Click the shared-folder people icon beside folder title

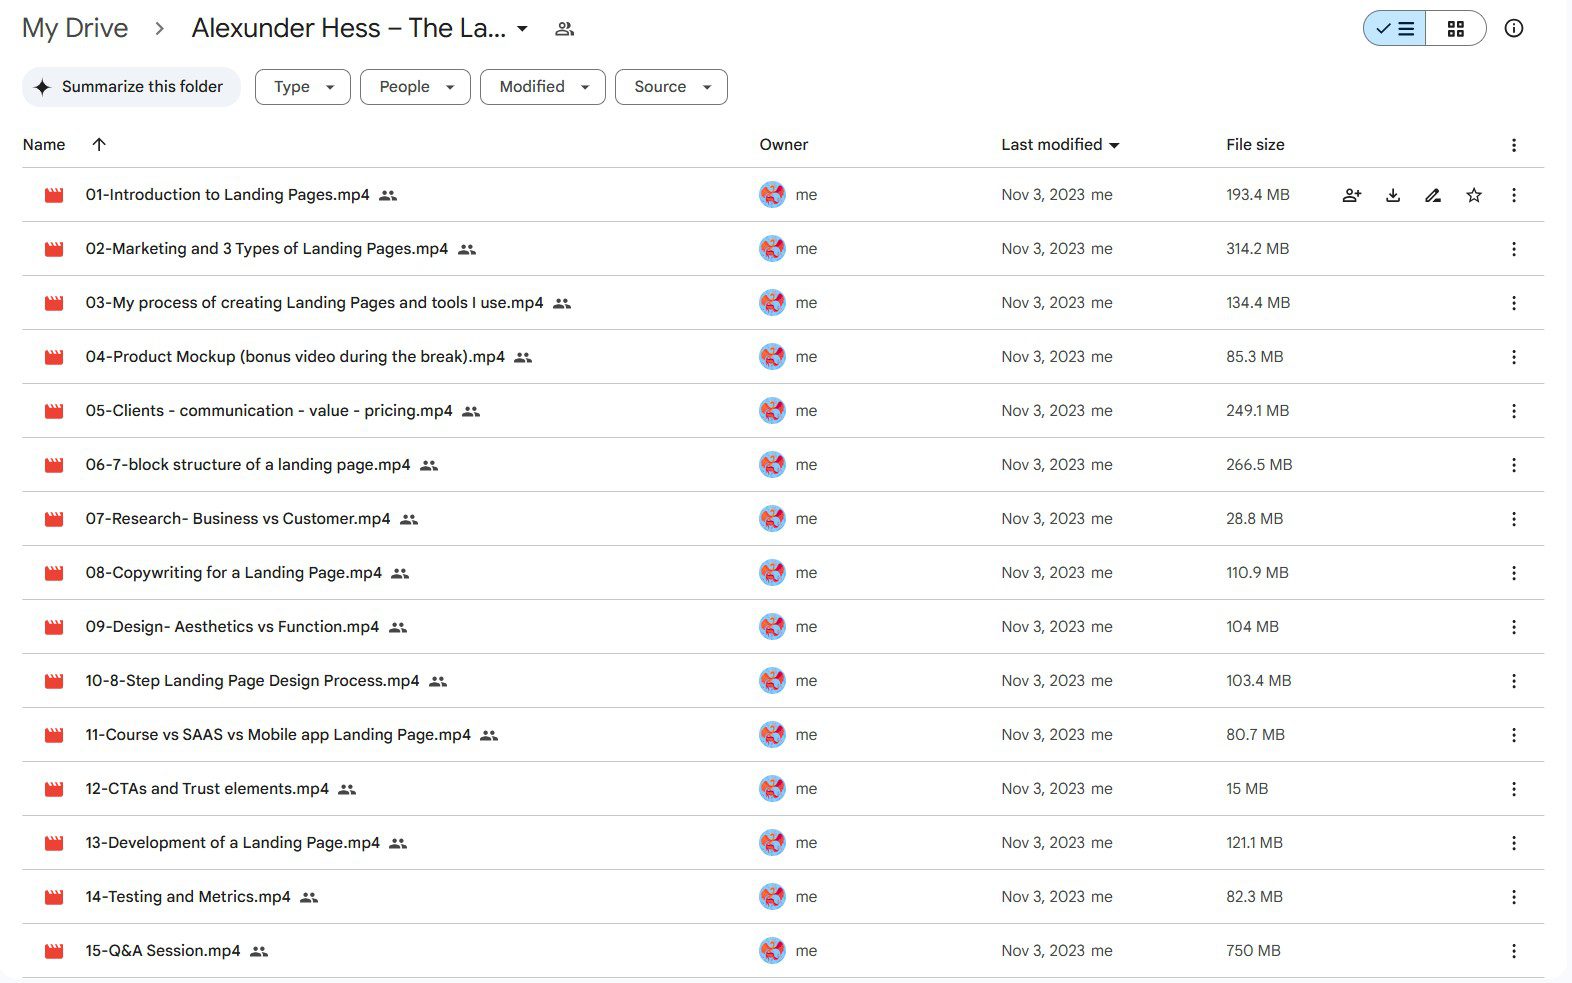(564, 29)
